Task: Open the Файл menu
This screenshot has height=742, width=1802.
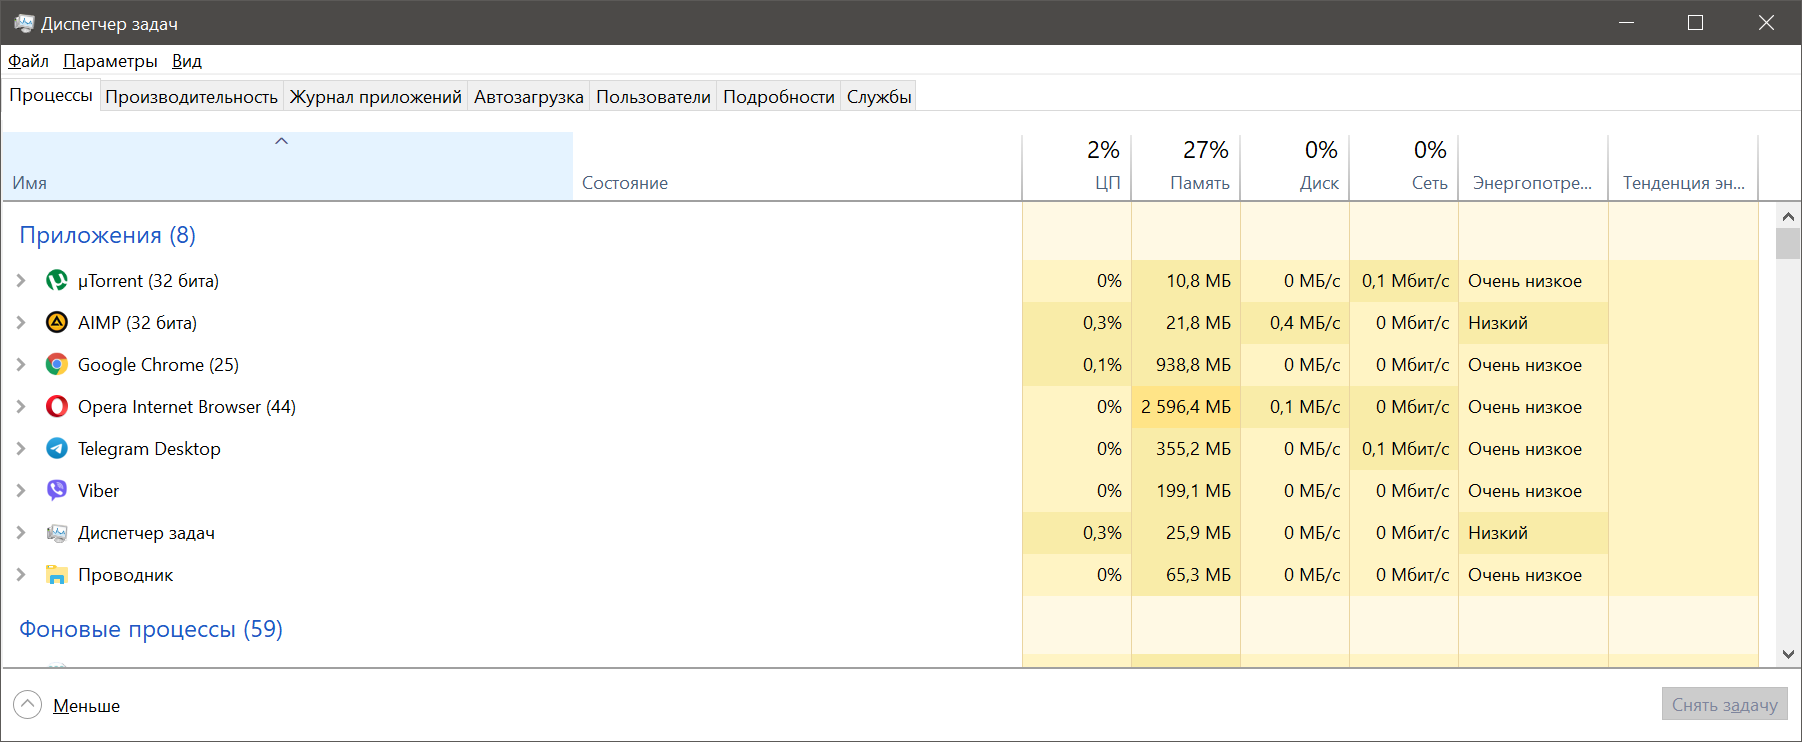Action: pos(28,61)
